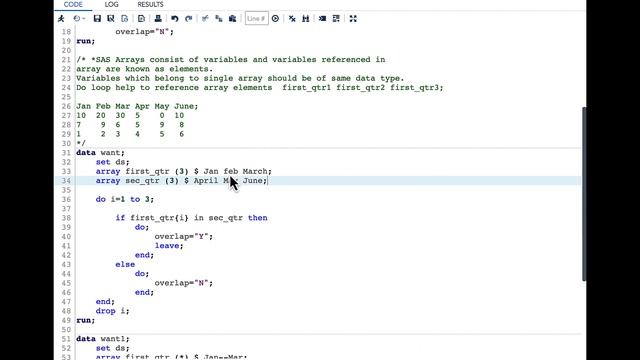Click the 'if first_qtr{i} in sec_qtr then' line
Image resolution: width=640 pixels, height=360 pixels.
pyautogui.click(x=191, y=218)
